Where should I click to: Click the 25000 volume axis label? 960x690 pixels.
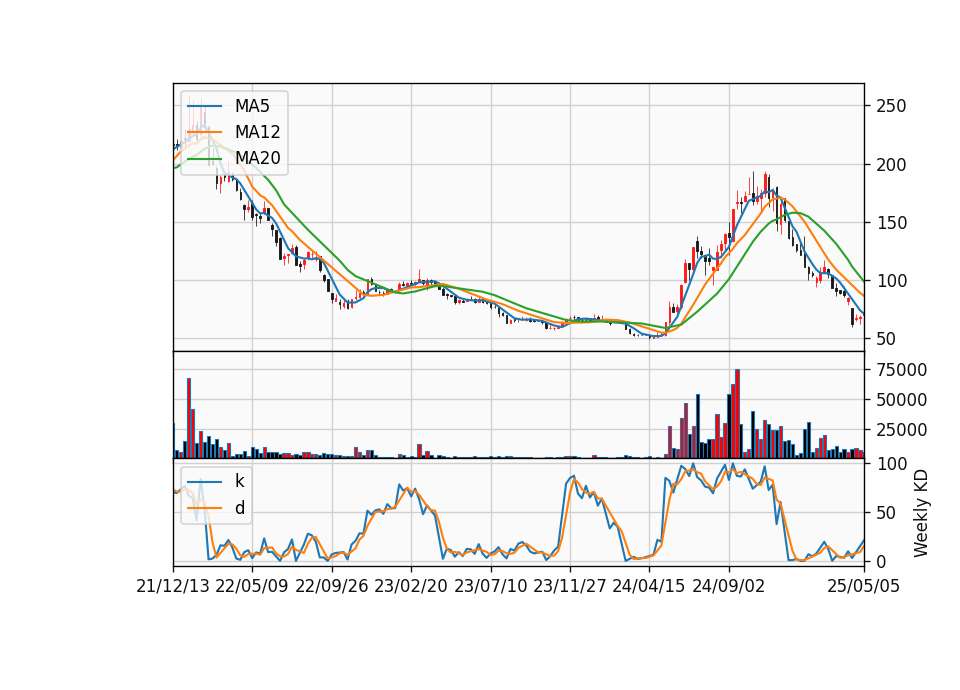pyautogui.click(x=901, y=430)
